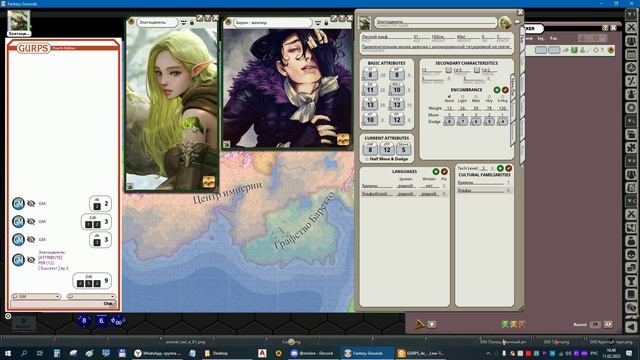
Task: Toggle visibility of second GM roll
Action: (x=31, y=221)
